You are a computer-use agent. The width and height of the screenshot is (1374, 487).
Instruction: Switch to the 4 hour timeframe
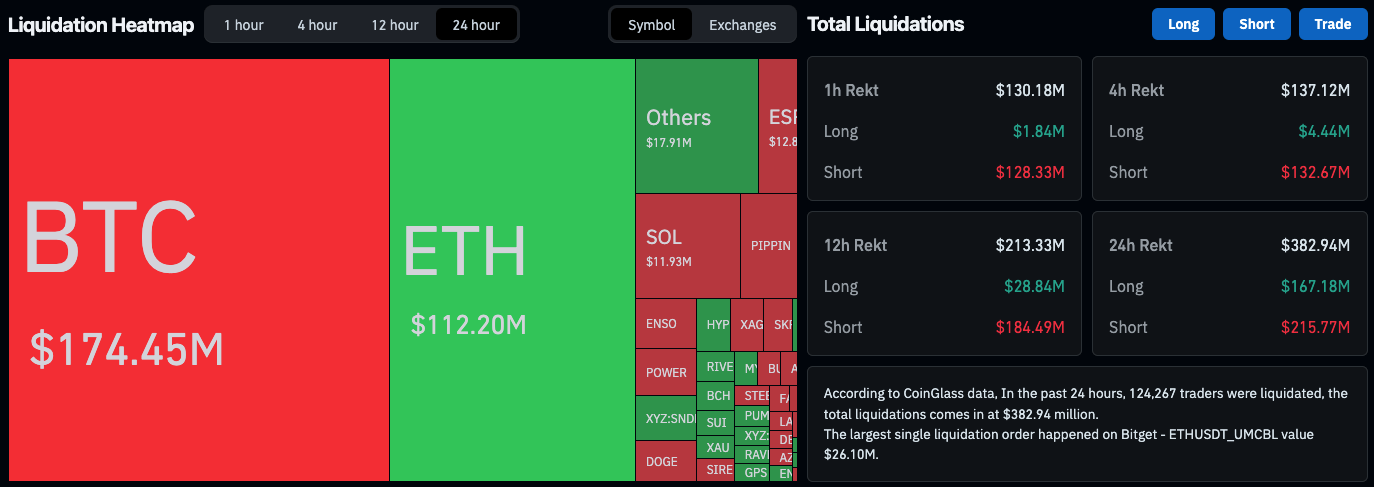(317, 25)
